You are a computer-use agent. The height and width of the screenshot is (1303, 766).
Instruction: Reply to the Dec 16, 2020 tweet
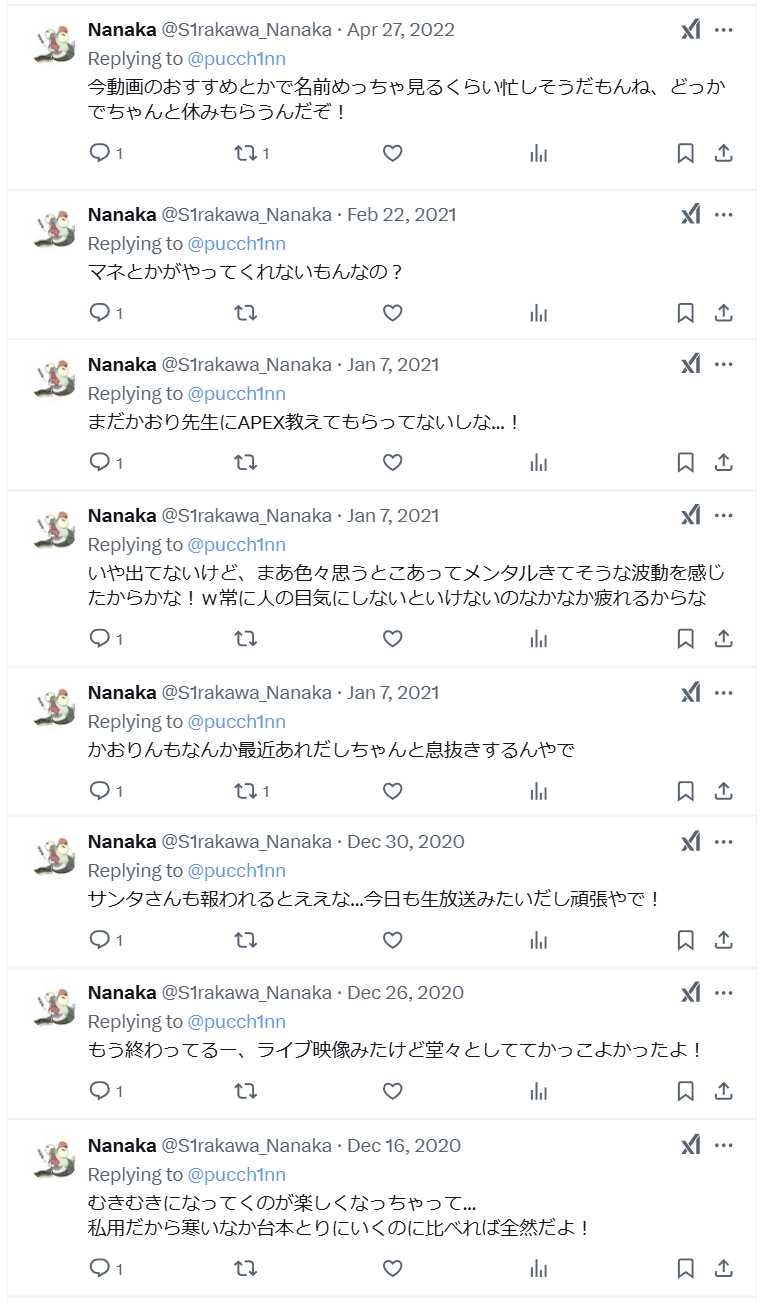pos(100,1269)
